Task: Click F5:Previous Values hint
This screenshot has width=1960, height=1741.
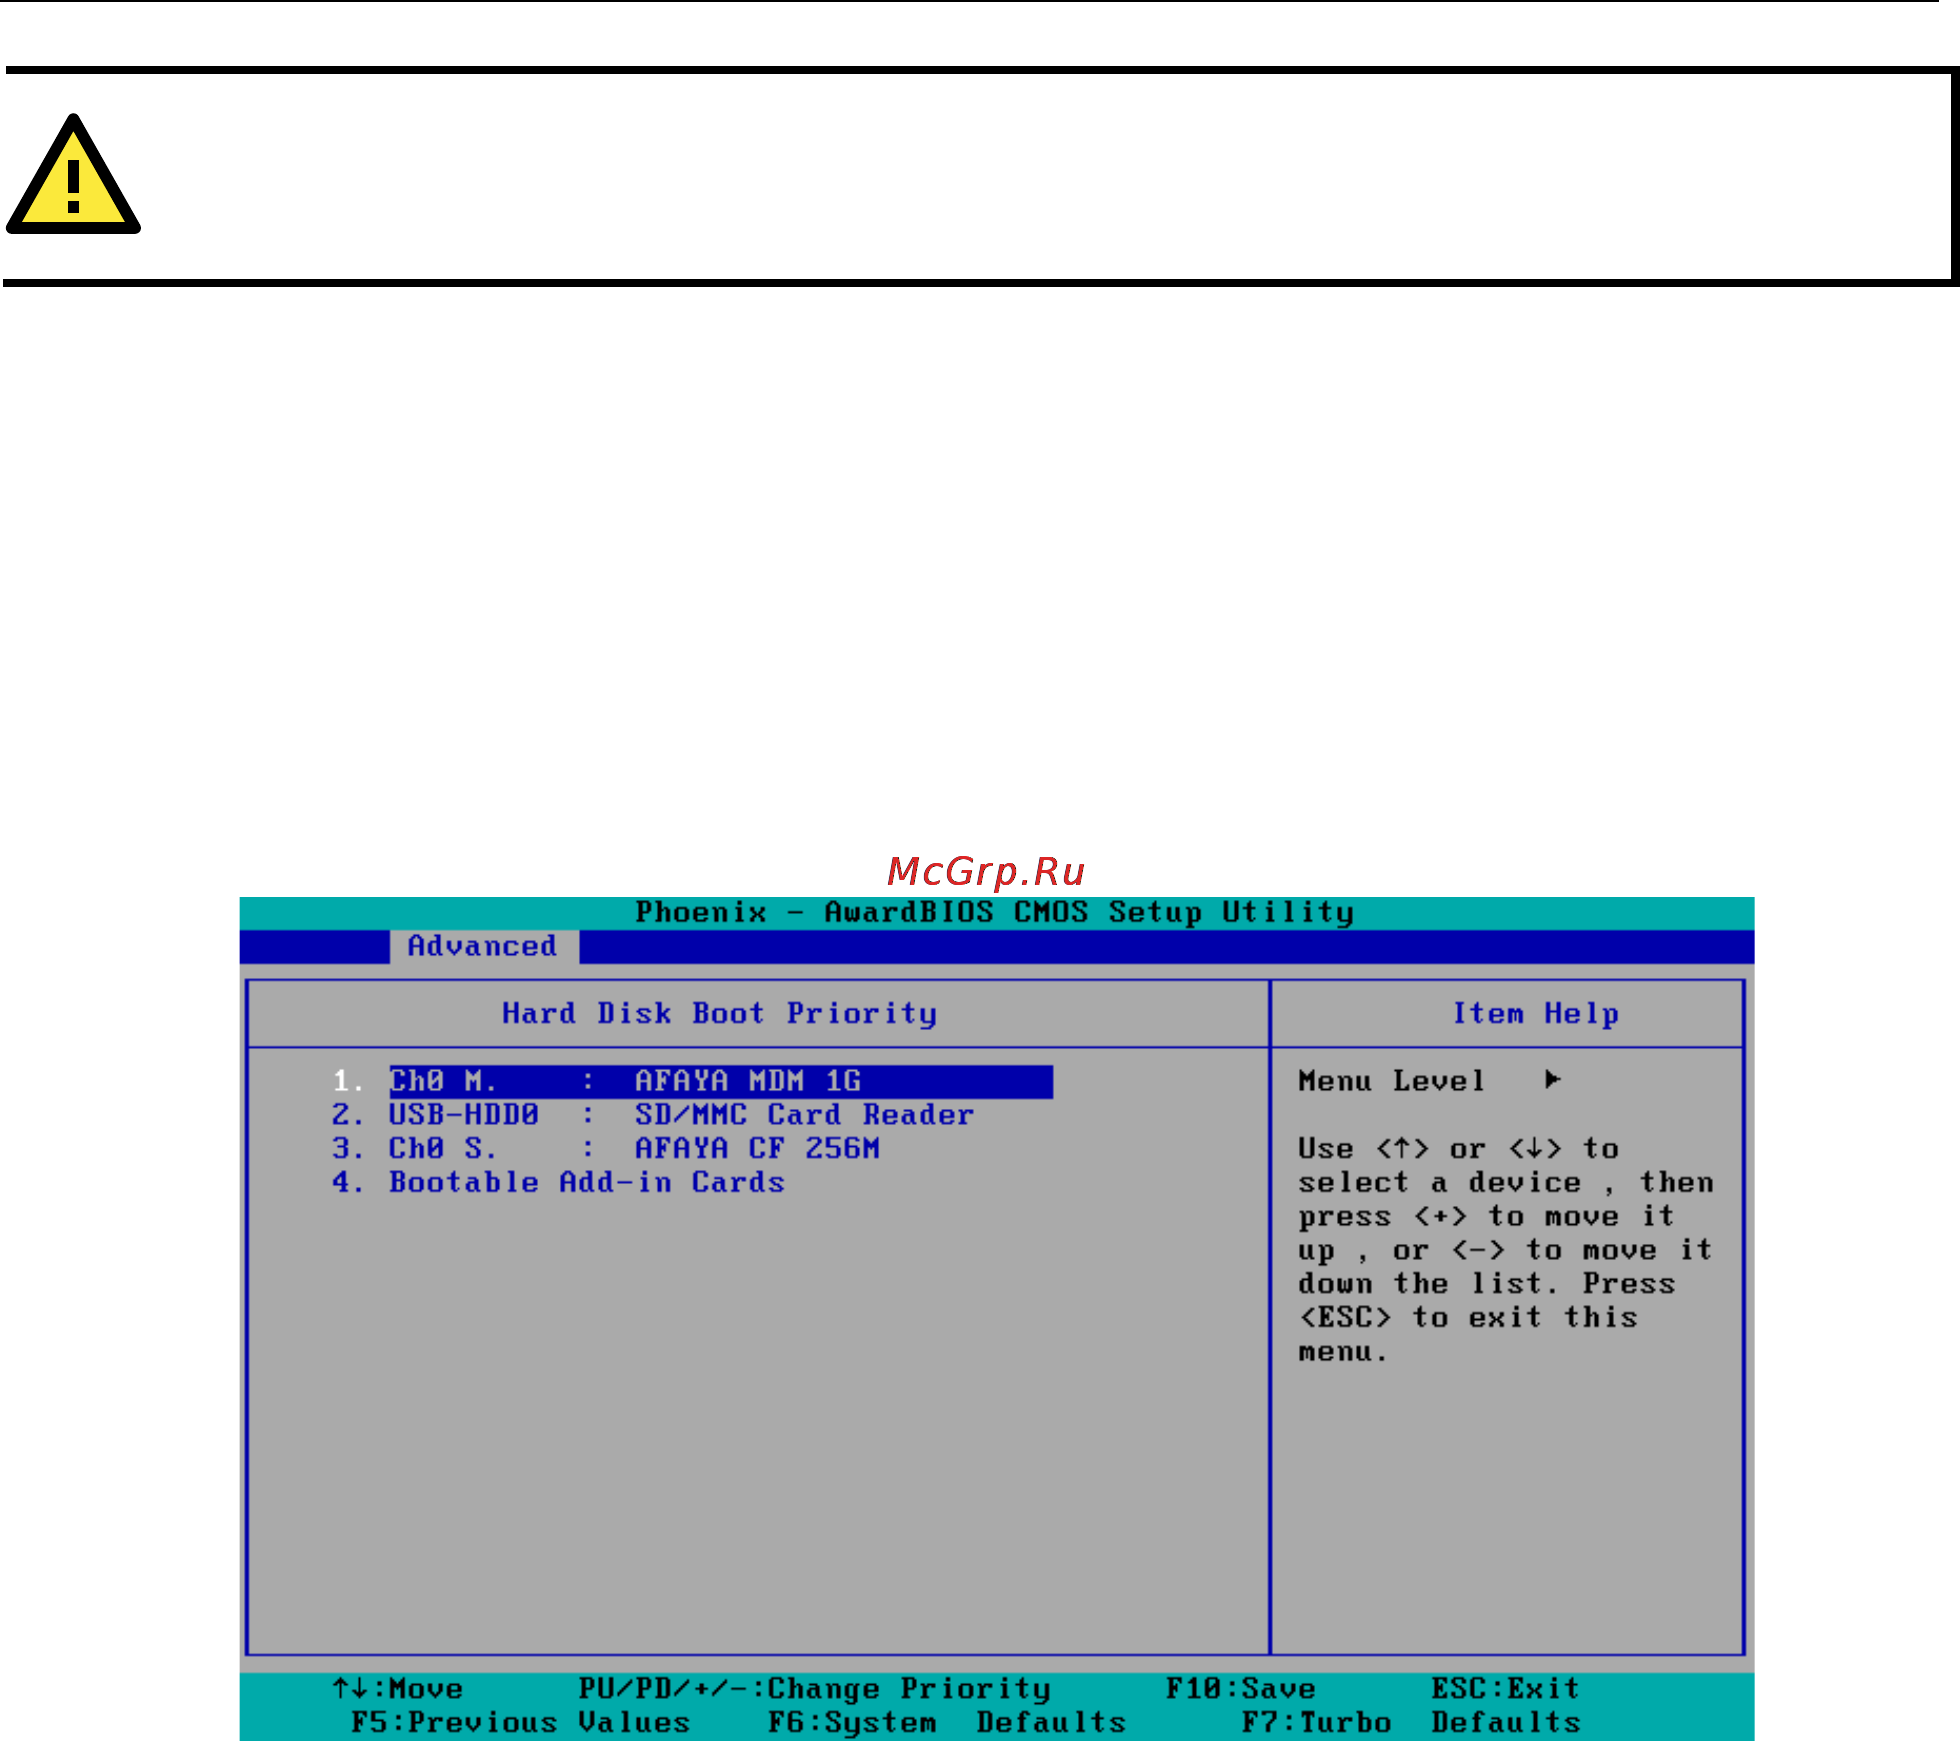Action: click(520, 1723)
